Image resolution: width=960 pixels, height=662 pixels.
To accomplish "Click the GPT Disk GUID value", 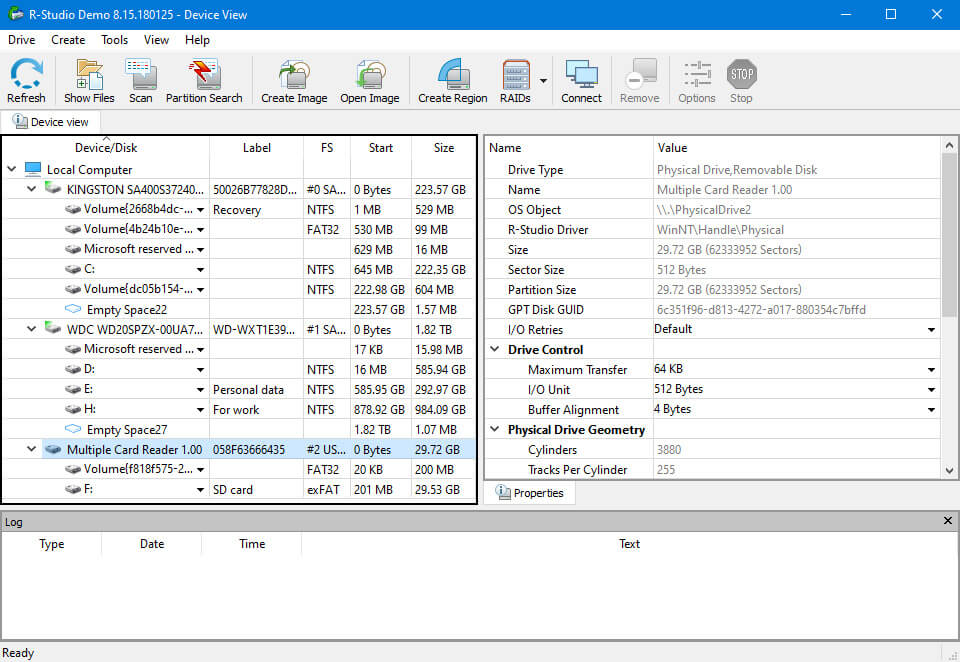I will (761, 309).
